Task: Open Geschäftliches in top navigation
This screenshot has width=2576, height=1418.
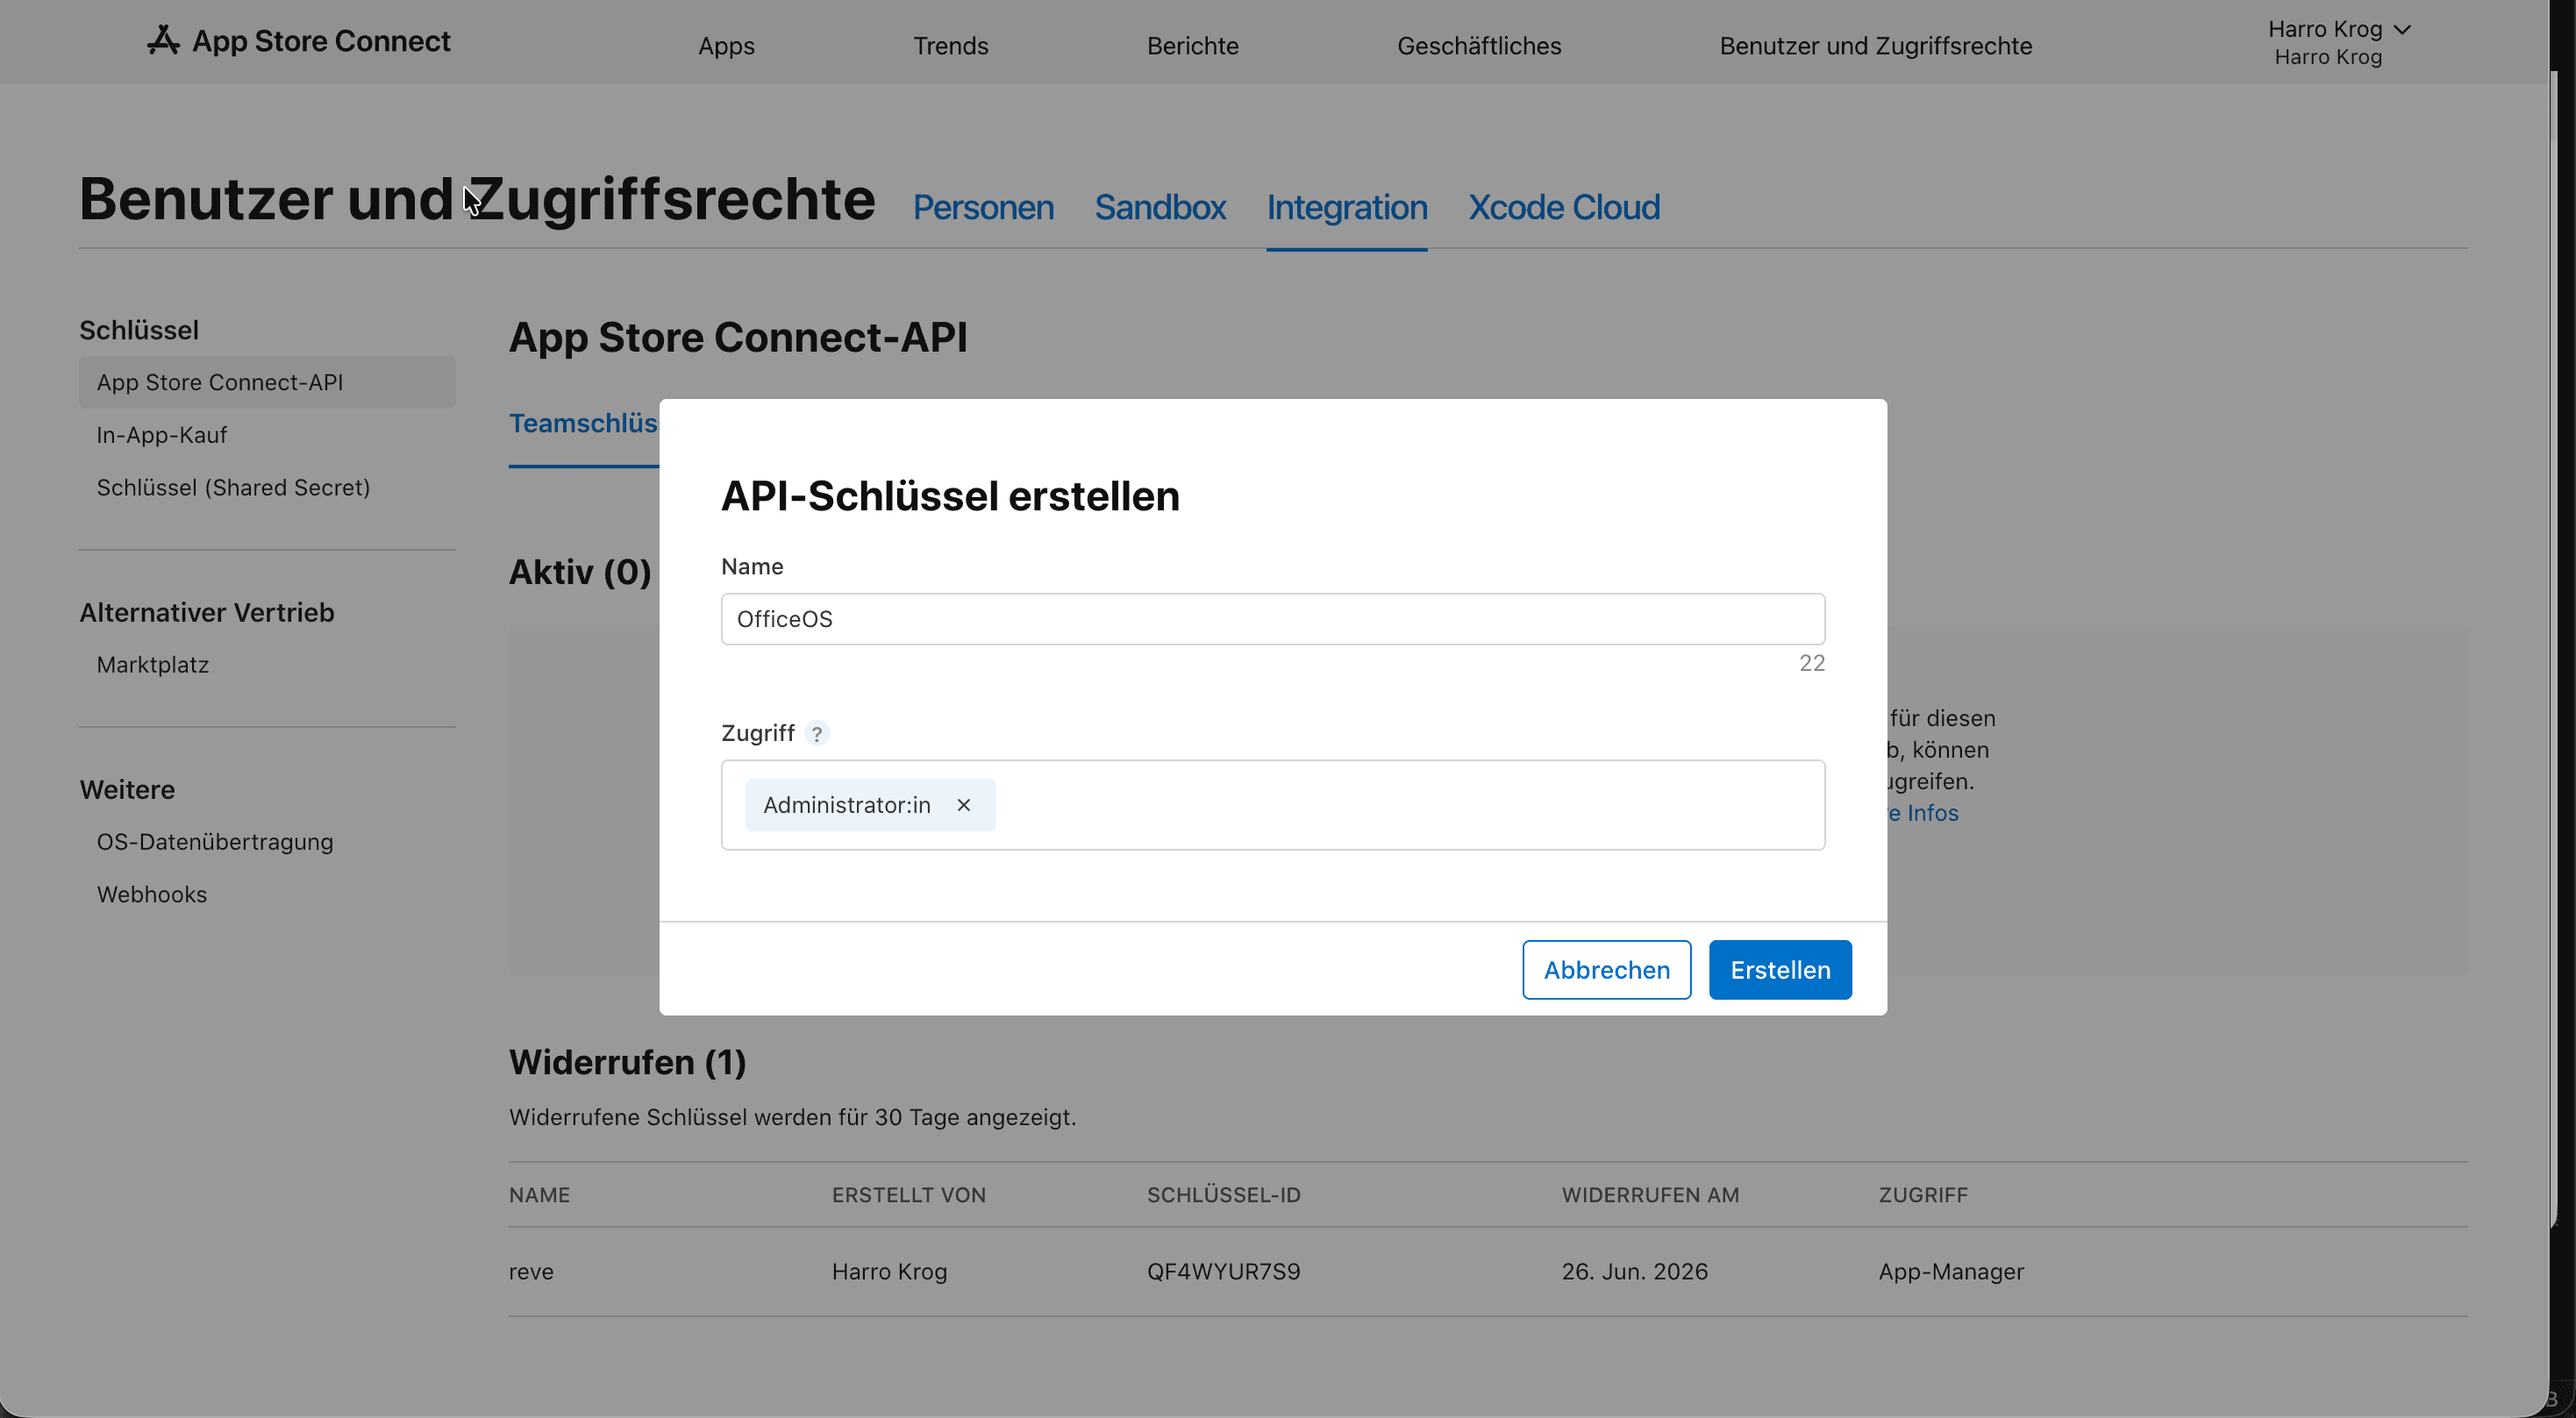Action: click(x=1478, y=46)
